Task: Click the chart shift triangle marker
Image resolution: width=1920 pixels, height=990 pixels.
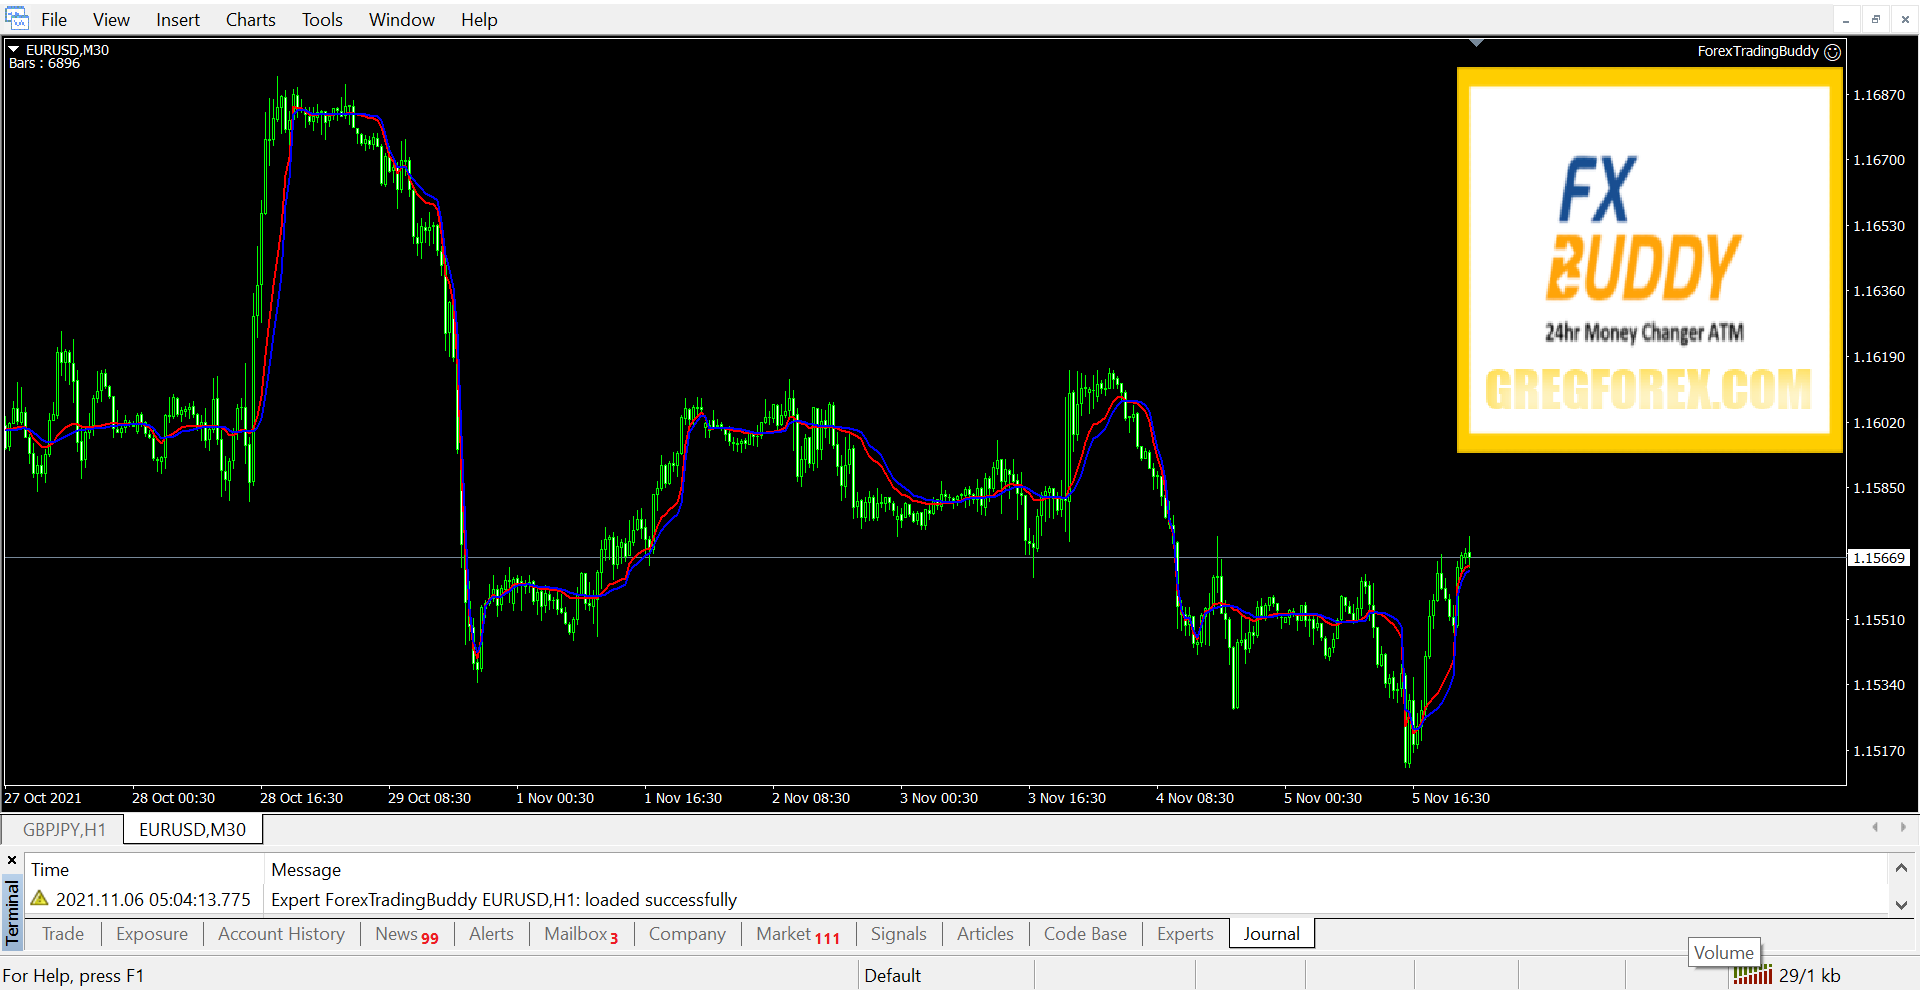Action: pos(1476,43)
